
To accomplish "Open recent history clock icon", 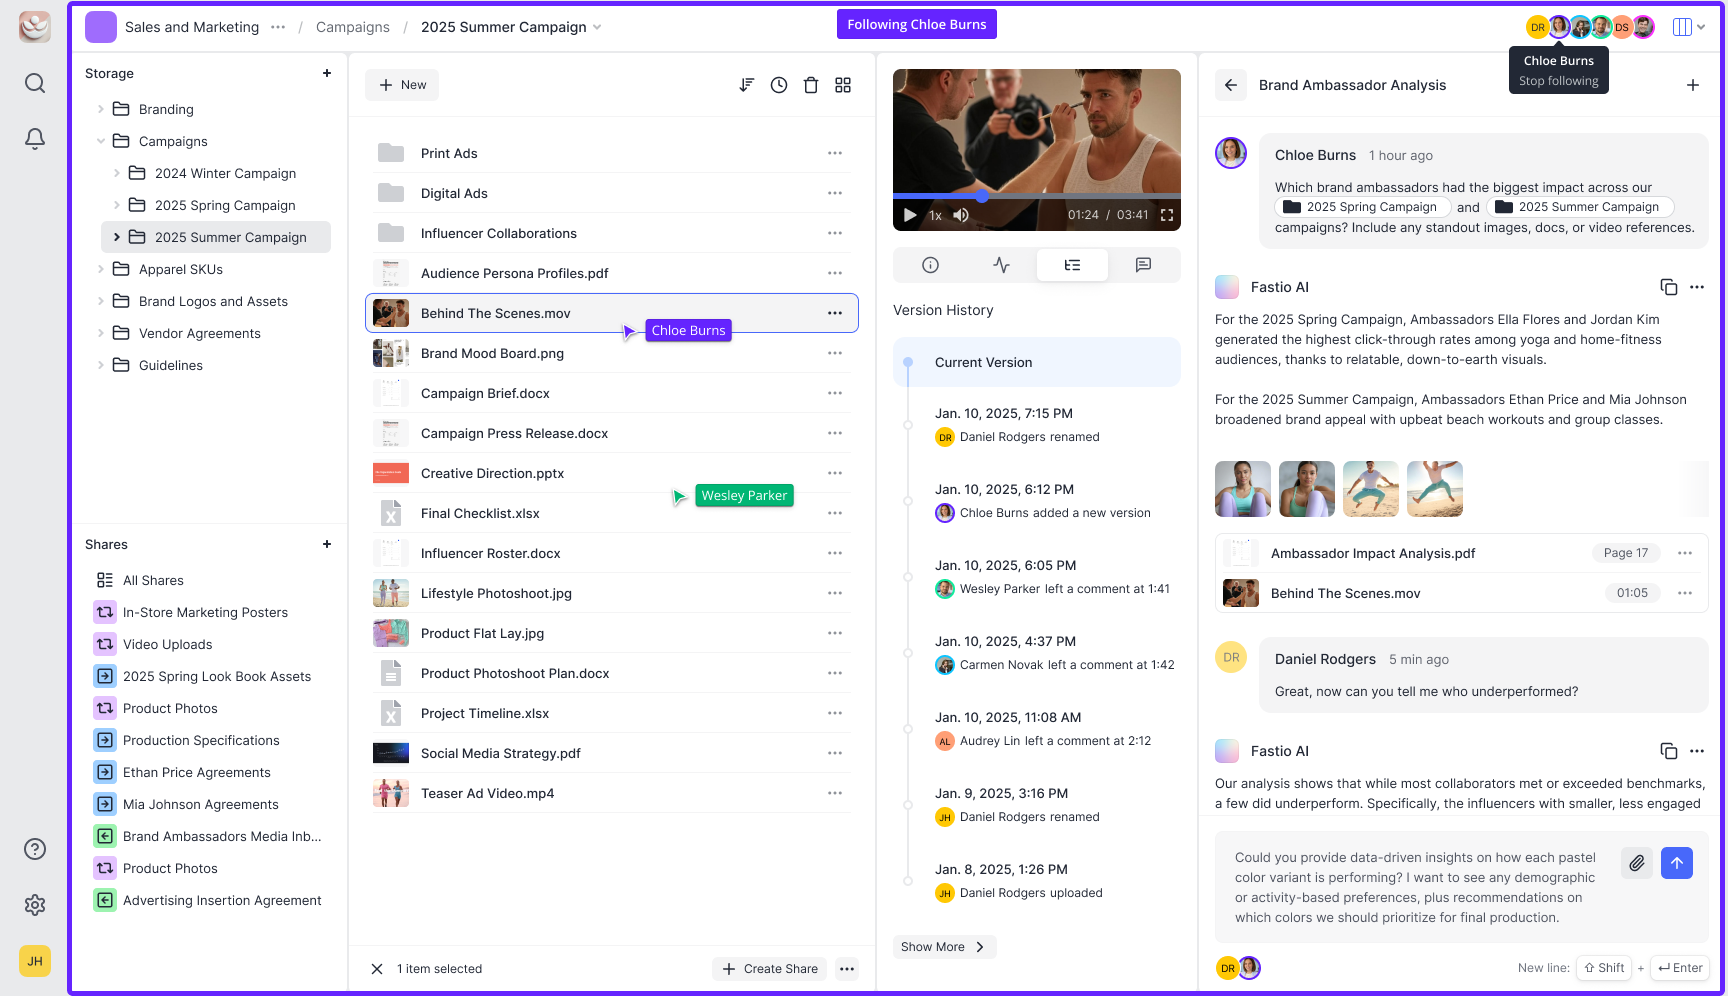I will (779, 85).
